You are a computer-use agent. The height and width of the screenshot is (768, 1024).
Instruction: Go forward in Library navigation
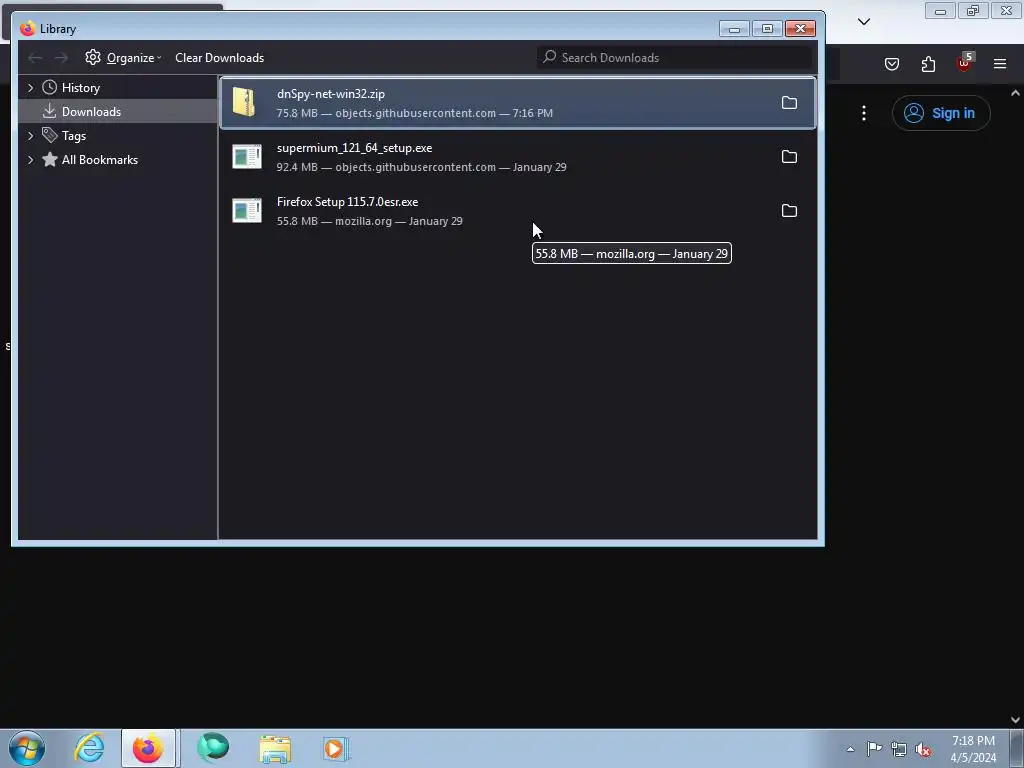pyautogui.click(x=61, y=58)
